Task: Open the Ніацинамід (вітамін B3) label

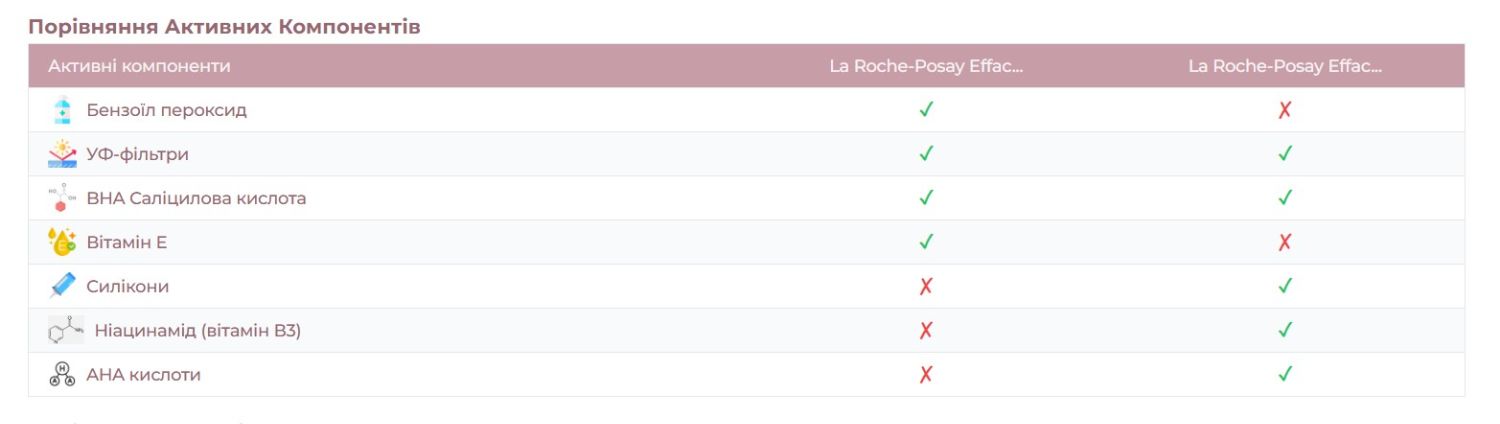Action: pyautogui.click(x=197, y=330)
